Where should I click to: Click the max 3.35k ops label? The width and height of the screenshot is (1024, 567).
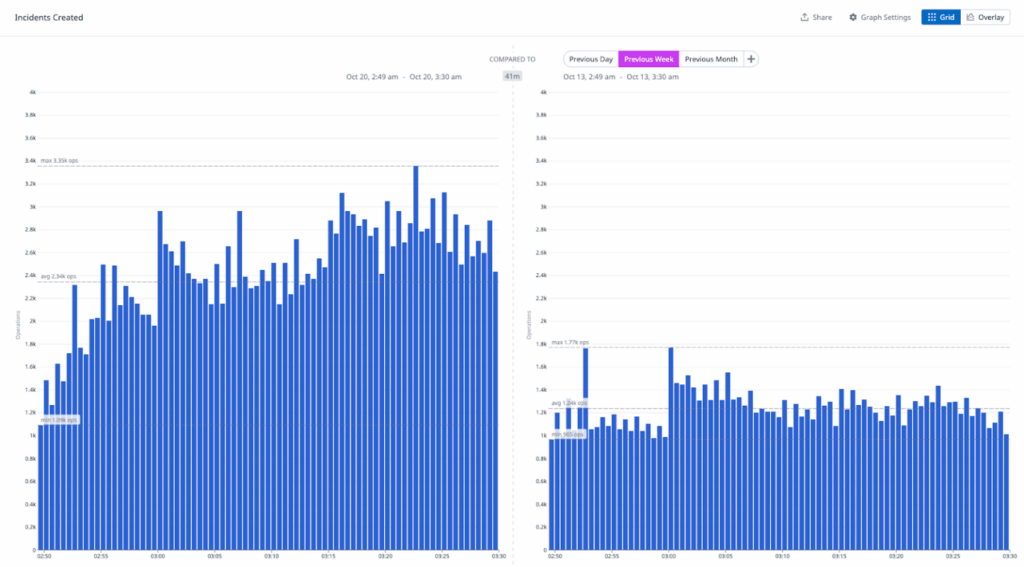click(59, 160)
